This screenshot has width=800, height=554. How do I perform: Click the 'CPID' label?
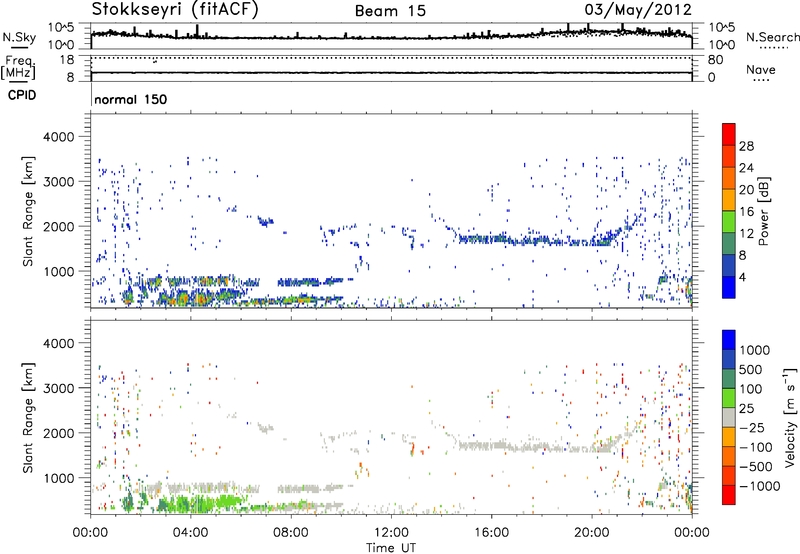(22, 95)
